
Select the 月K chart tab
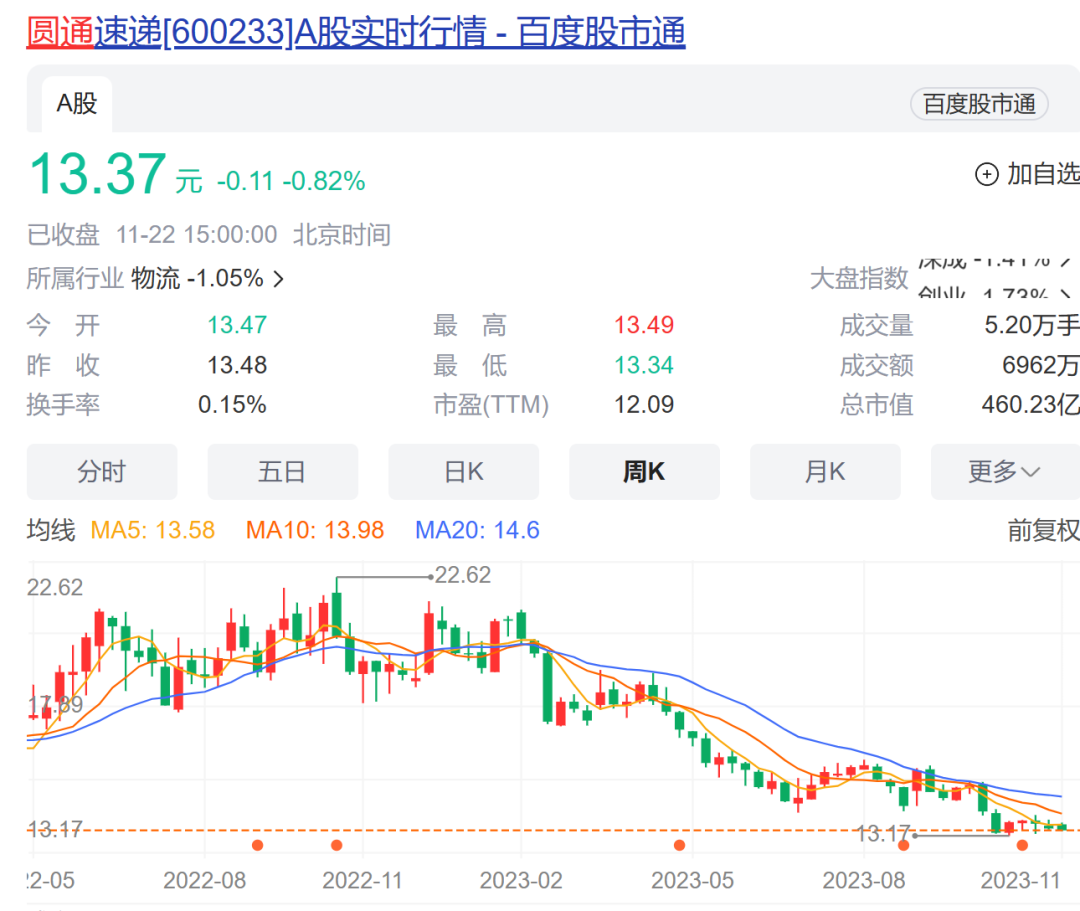point(825,472)
